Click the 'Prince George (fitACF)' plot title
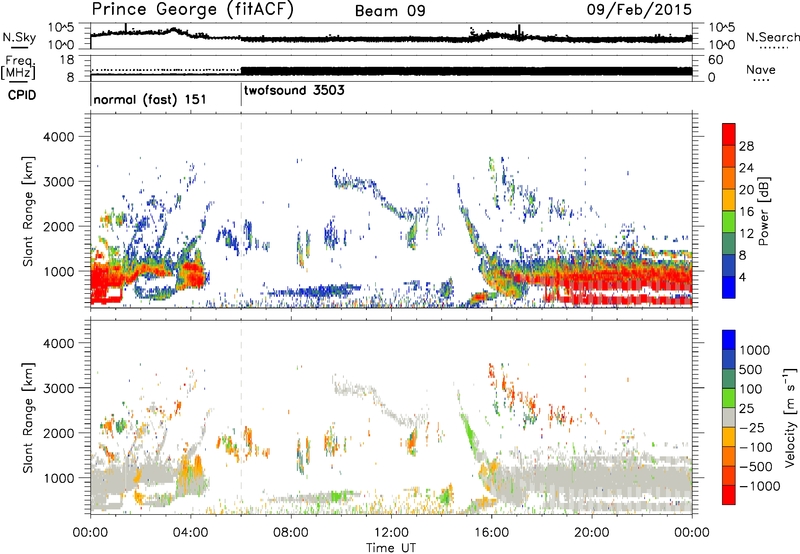The height and width of the screenshot is (554, 800). pos(192,9)
